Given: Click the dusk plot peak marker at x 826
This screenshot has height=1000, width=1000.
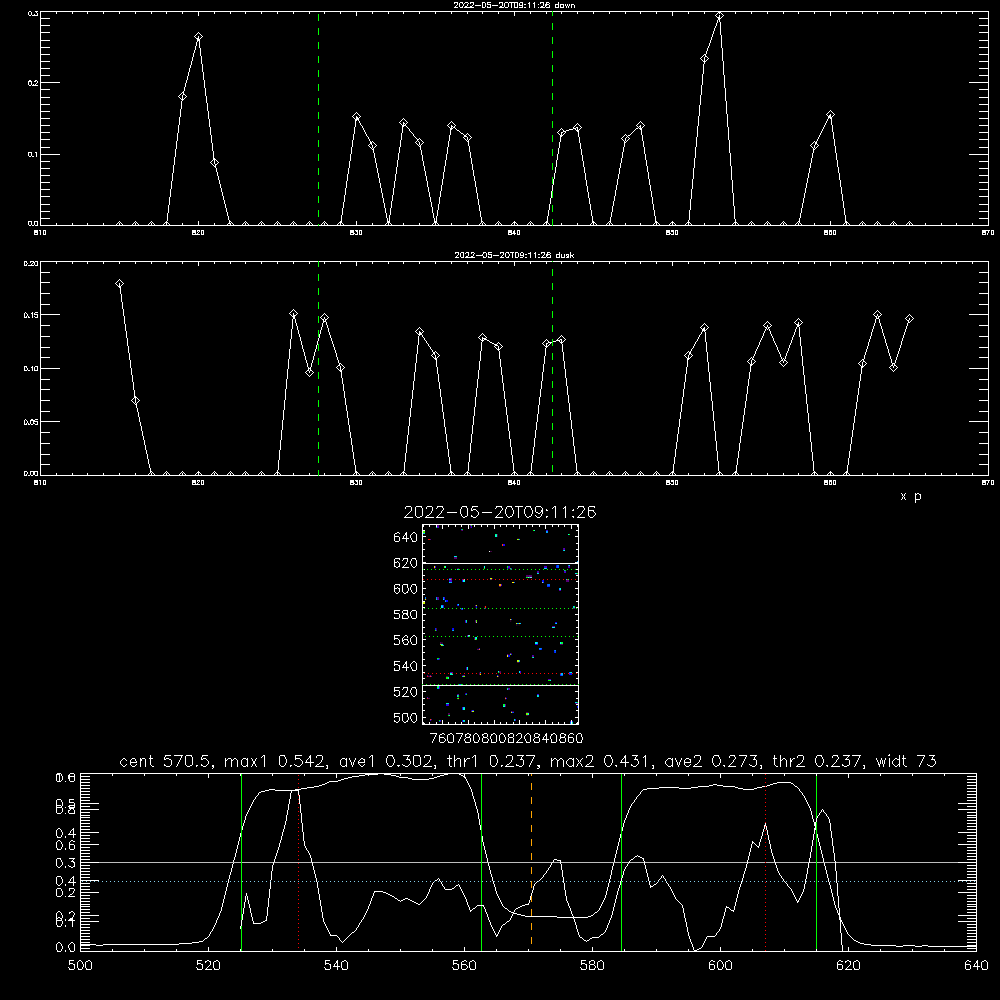Looking at the screenshot, I should 293,314.
